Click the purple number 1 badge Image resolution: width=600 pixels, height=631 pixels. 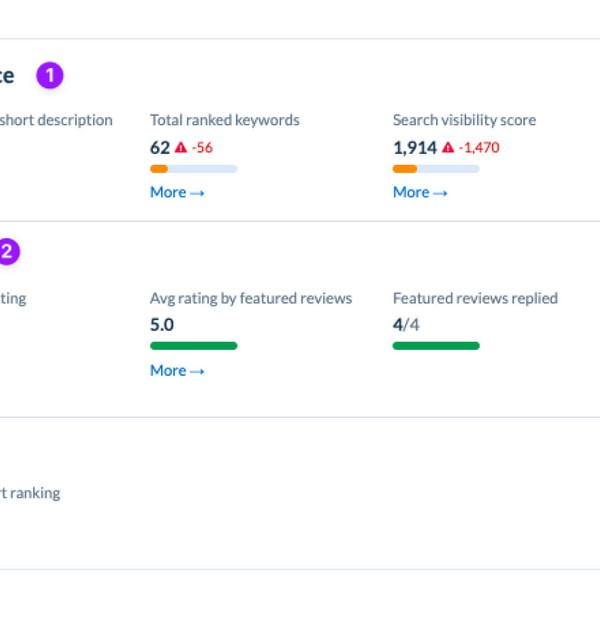pyautogui.click(x=50, y=75)
